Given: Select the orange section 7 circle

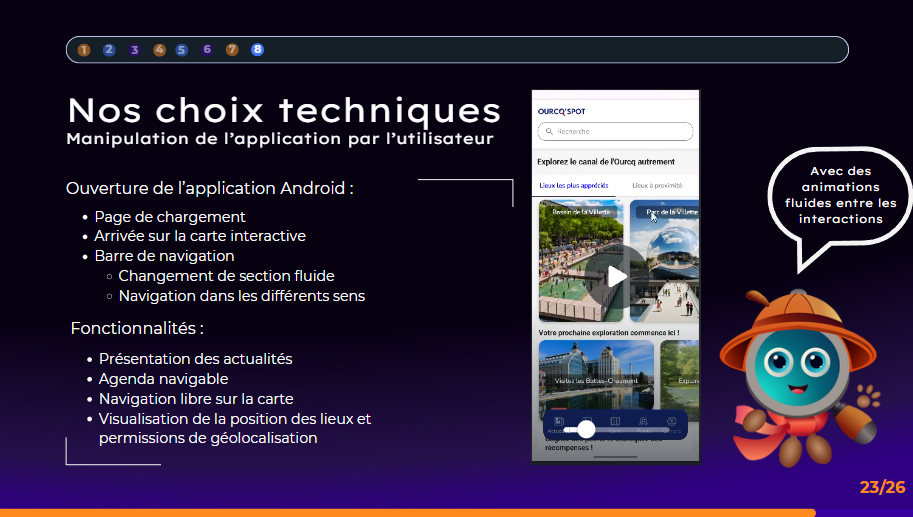Looking at the screenshot, I should (x=232, y=50).
